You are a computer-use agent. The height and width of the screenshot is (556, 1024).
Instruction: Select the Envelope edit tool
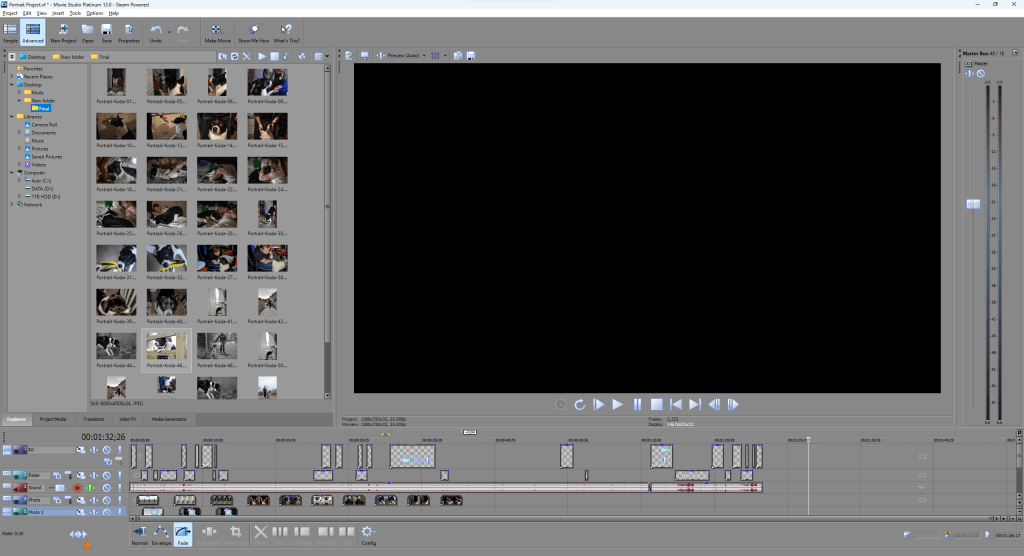click(x=161, y=535)
